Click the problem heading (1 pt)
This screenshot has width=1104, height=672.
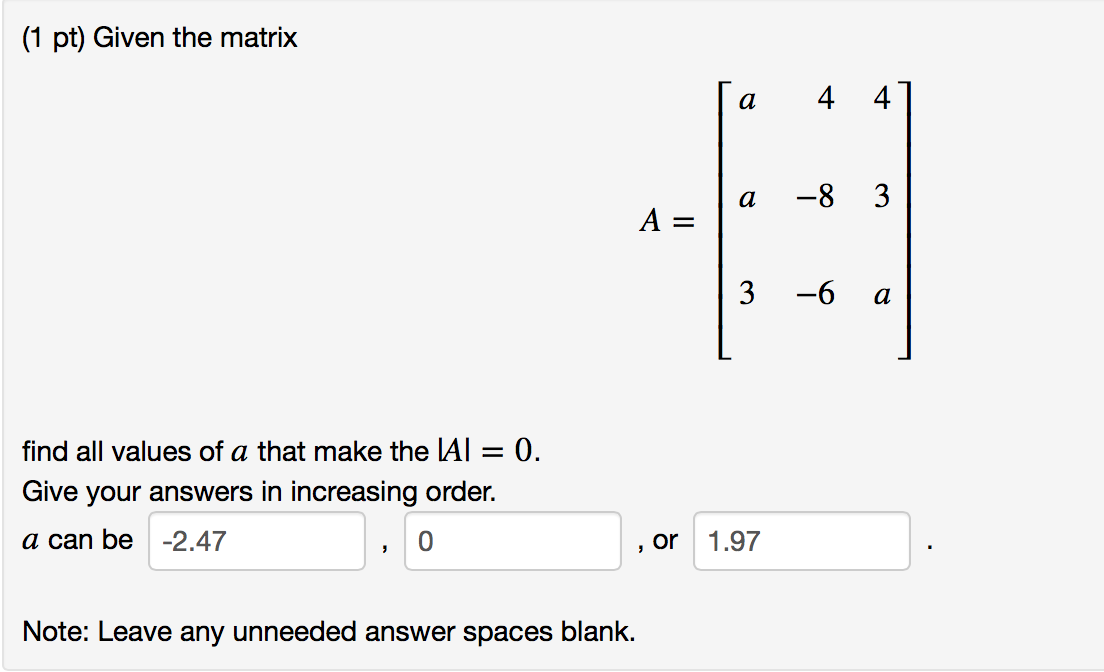click(x=56, y=37)
